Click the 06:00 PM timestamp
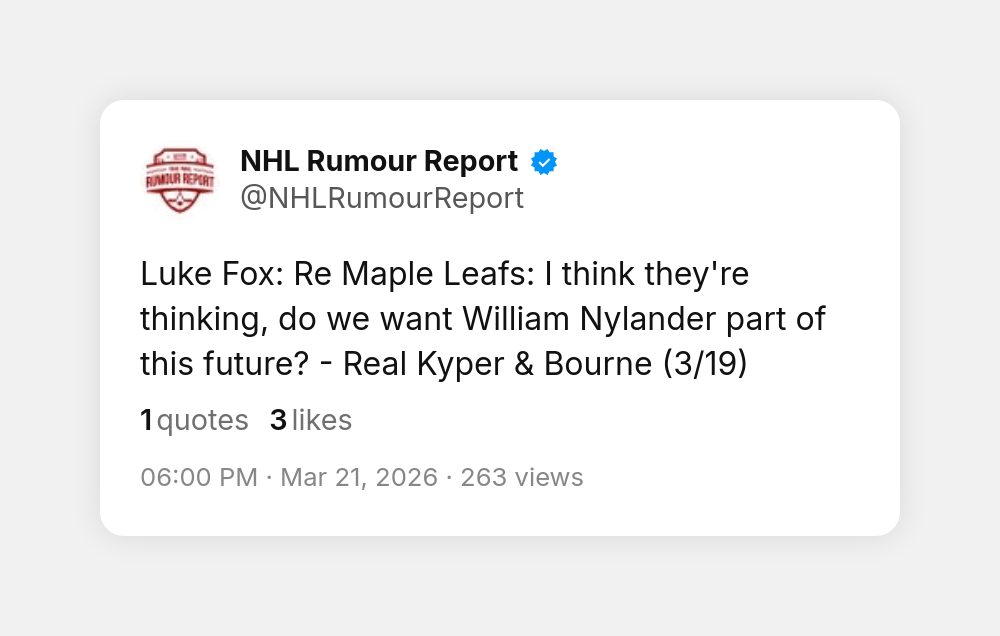Screen dimensions: 1000x636 (x=199, y=477)
